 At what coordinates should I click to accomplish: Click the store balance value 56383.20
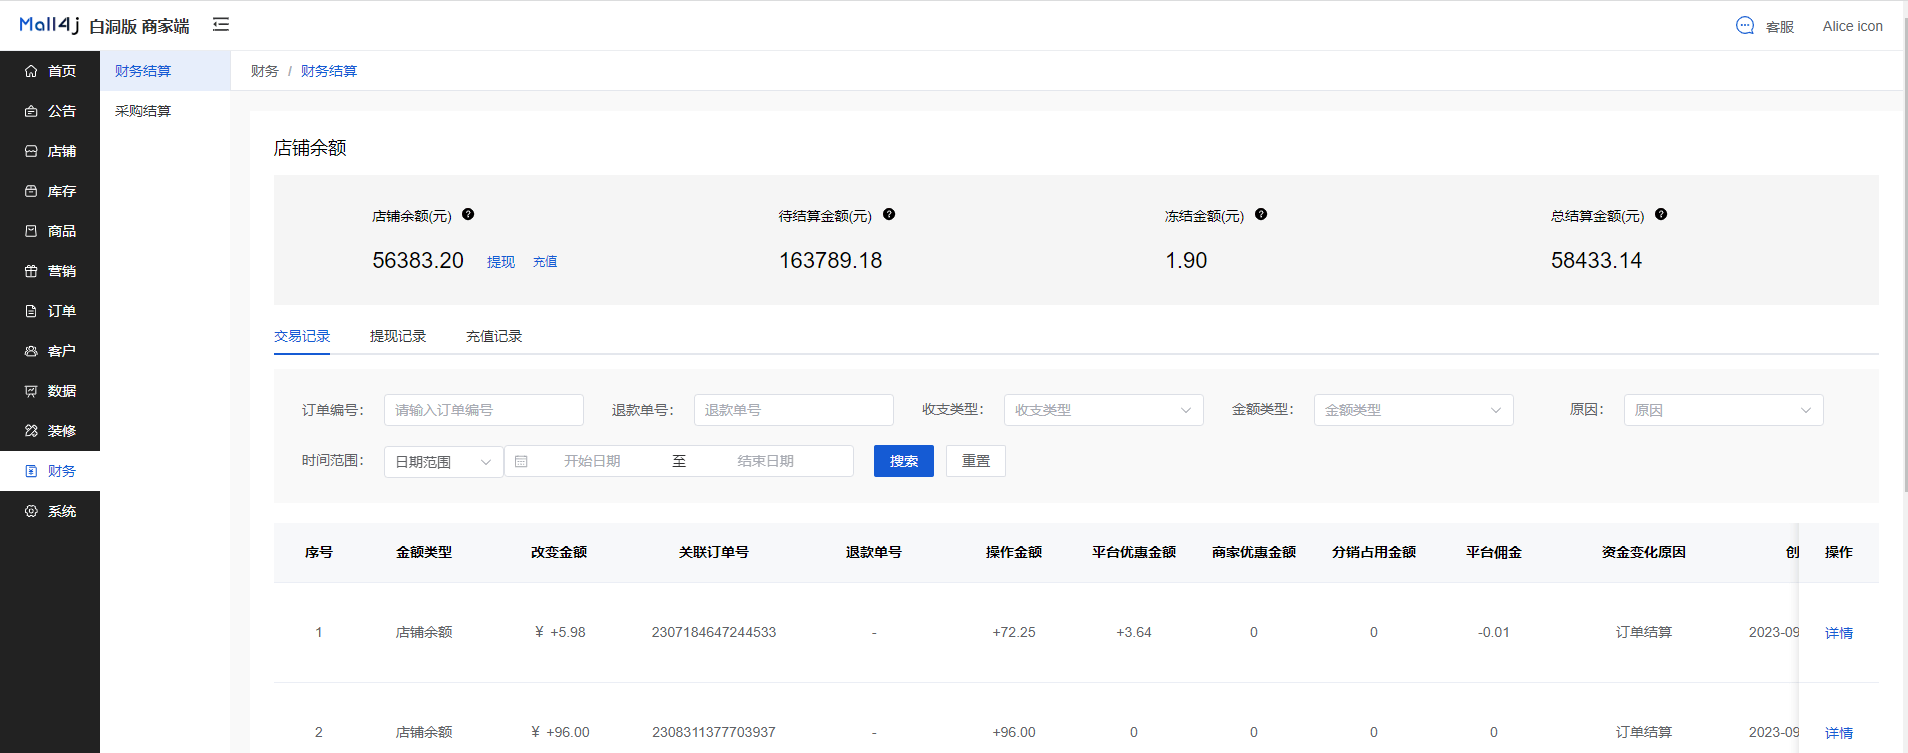click(418, 261)
